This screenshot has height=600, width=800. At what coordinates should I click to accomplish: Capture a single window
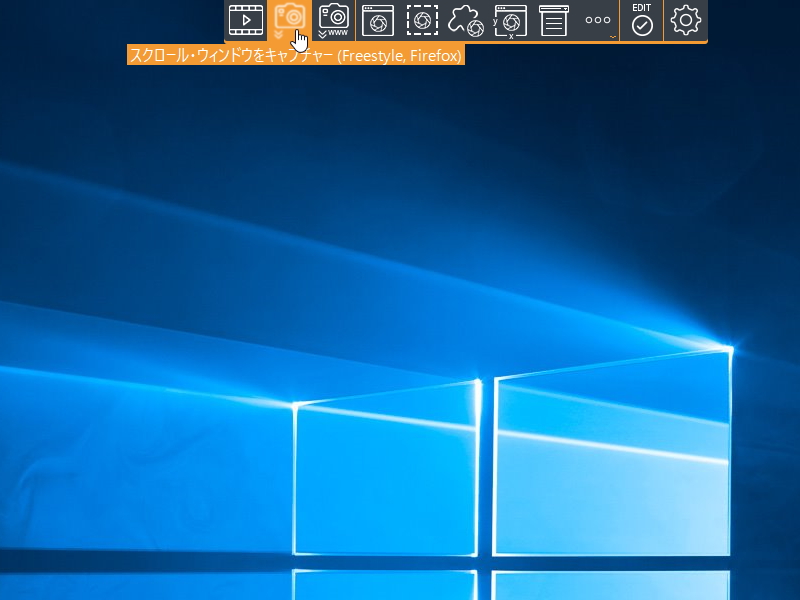[378, 20]
